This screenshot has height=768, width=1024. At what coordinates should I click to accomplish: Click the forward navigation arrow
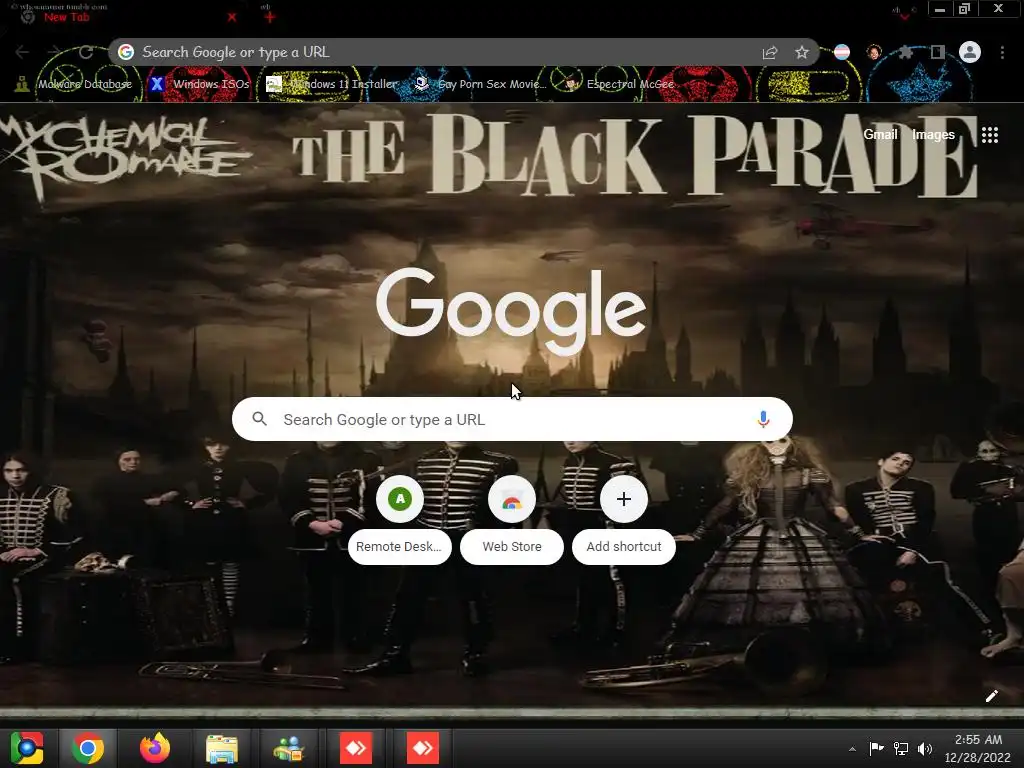(x=54, y=52)
